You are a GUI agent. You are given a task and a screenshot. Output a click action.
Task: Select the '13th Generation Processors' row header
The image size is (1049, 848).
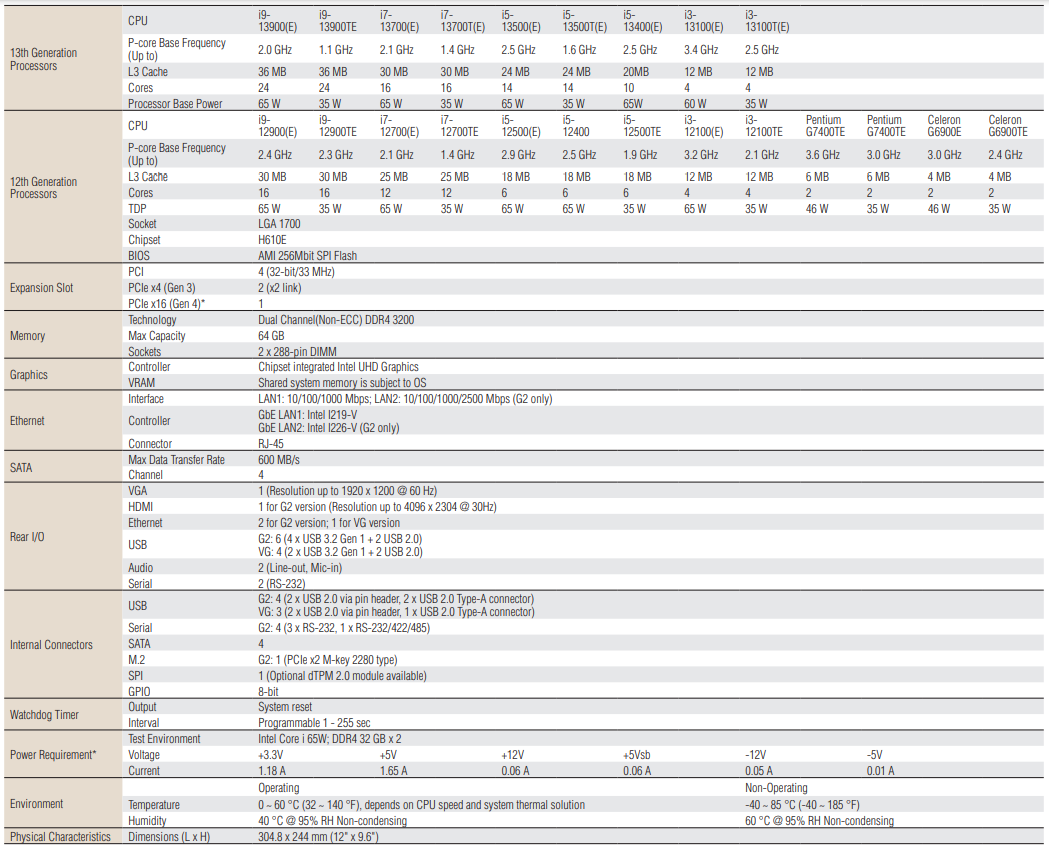[43, 60]
